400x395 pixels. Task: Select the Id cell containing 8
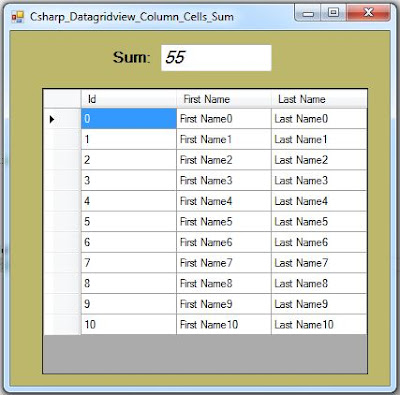[129, 283]
